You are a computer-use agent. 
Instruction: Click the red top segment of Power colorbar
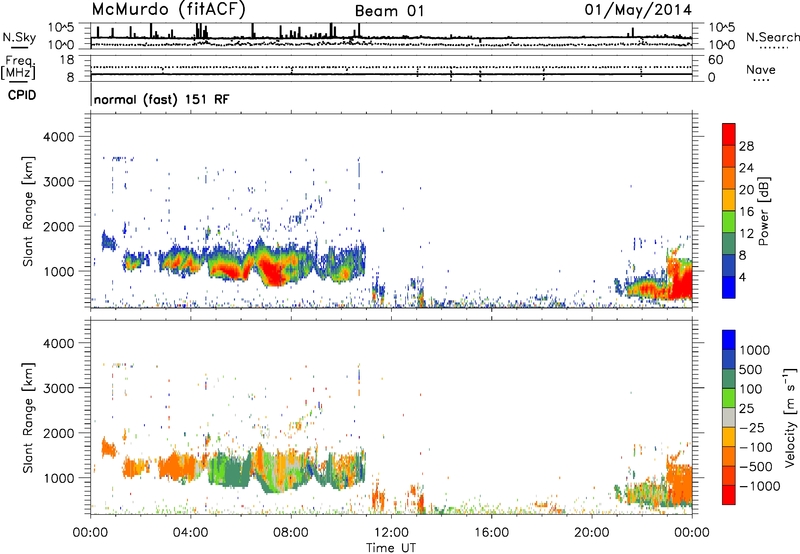click(729, 134)
